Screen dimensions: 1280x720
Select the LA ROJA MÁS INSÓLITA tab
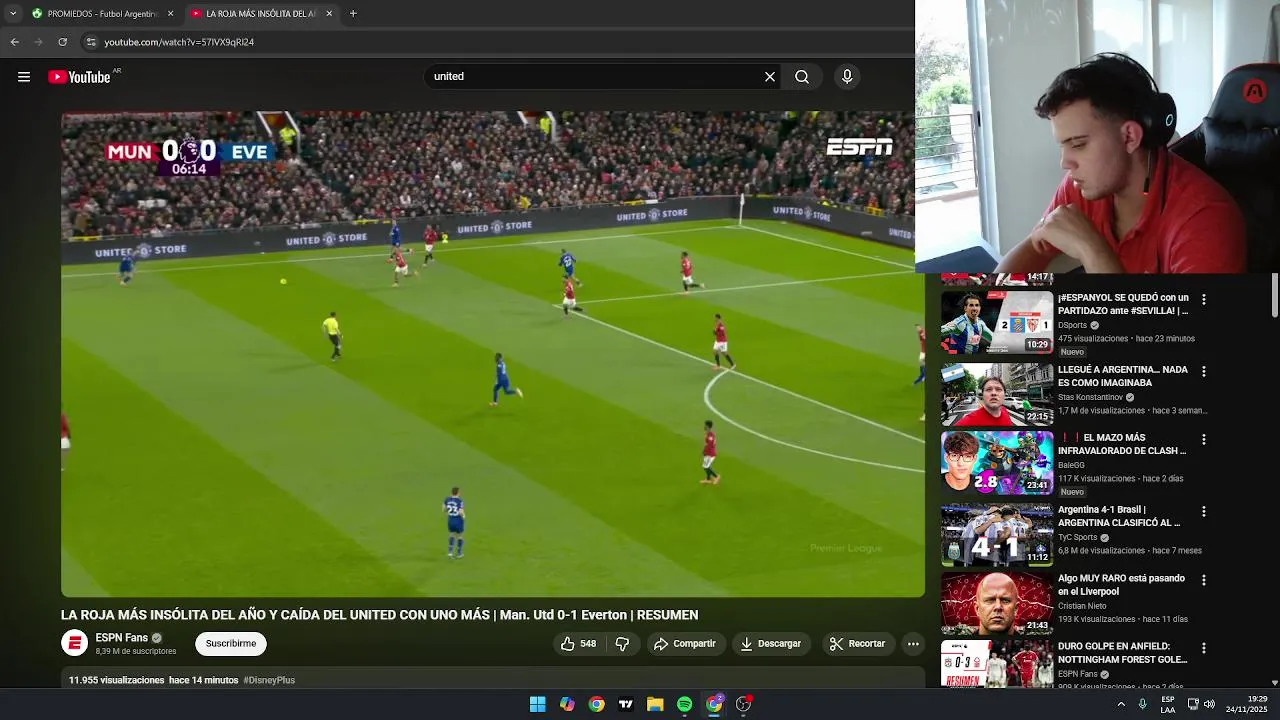(x=260, y=14)
